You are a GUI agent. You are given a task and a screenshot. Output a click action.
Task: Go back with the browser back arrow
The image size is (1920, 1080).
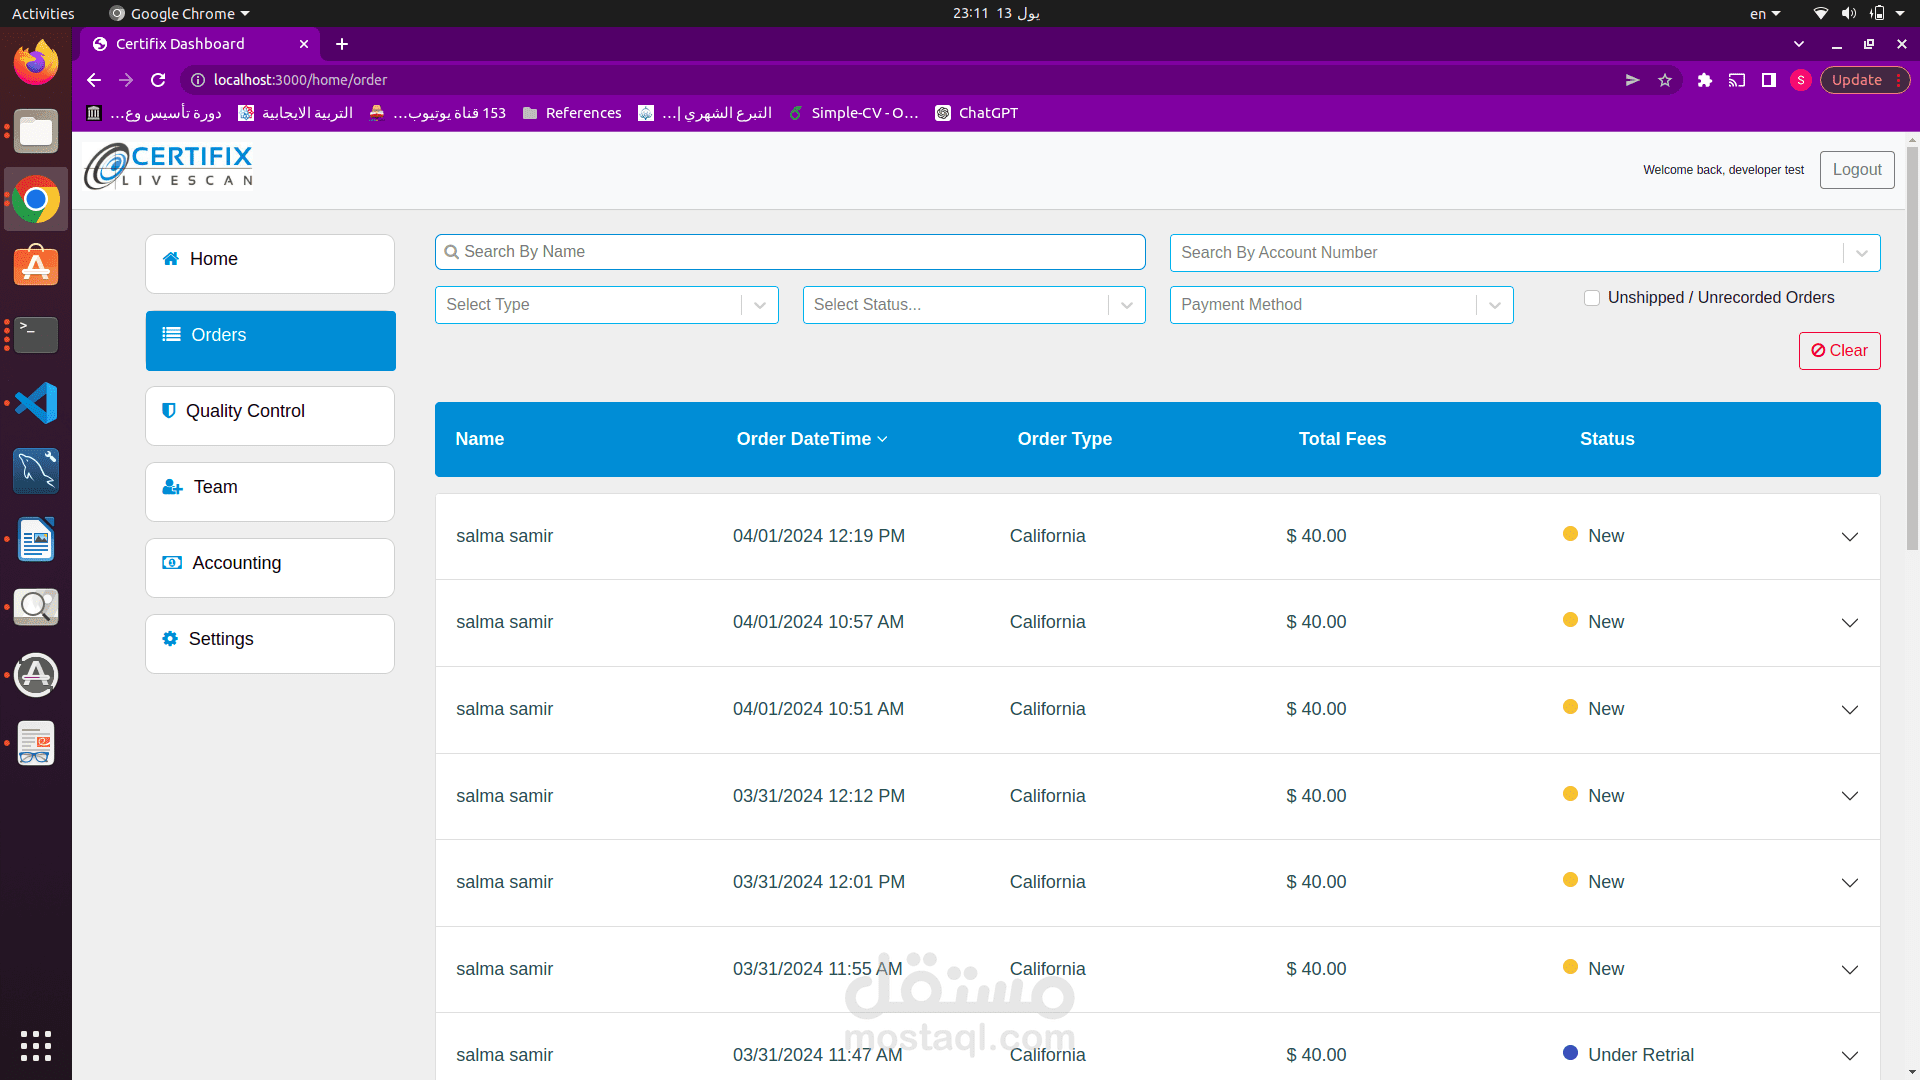tap(94, 80)
